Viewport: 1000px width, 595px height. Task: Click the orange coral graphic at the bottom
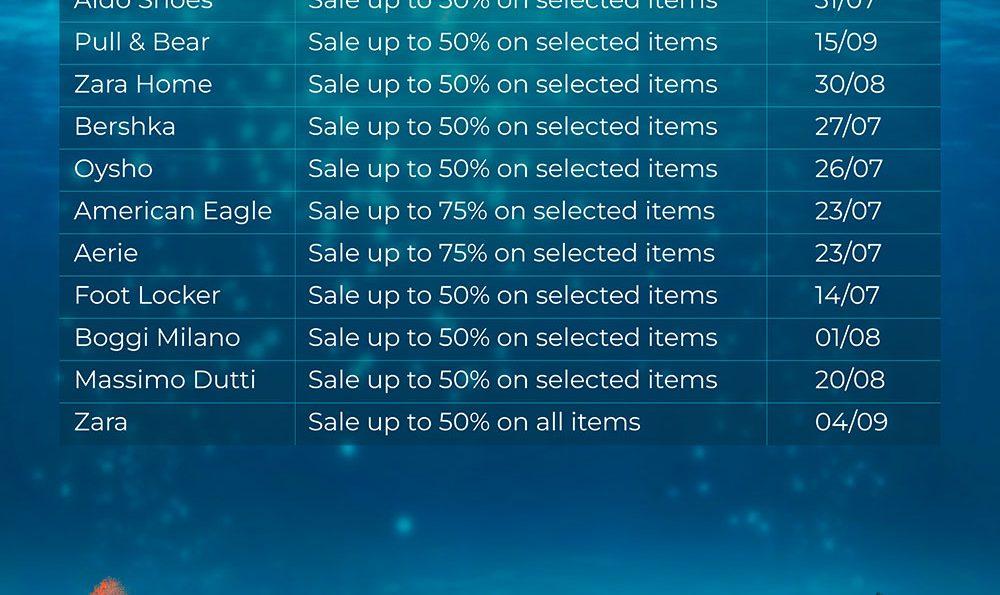(107, 586)
